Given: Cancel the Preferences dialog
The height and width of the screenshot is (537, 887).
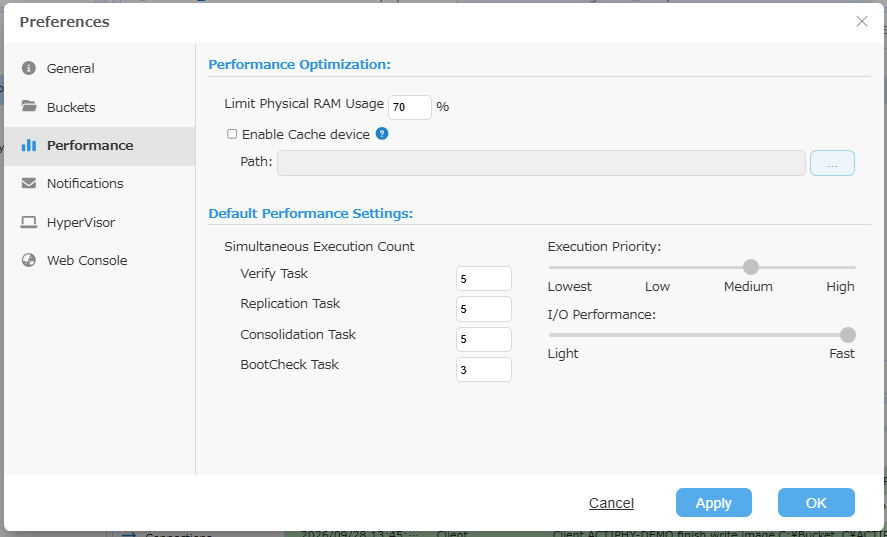Looking at the screenshot, I should point(611,503).
